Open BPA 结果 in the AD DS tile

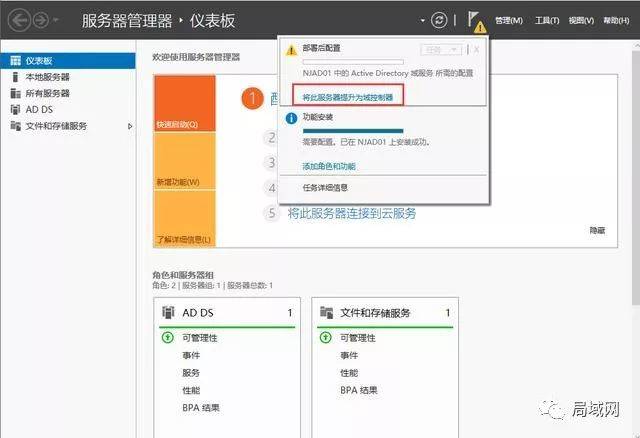click(x=201, y=408)
